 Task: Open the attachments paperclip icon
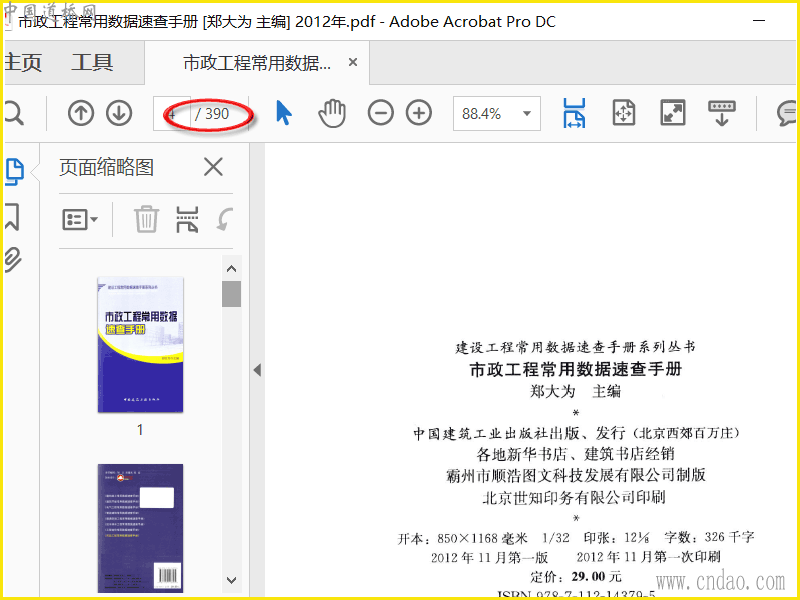click(x=13, y=260)
